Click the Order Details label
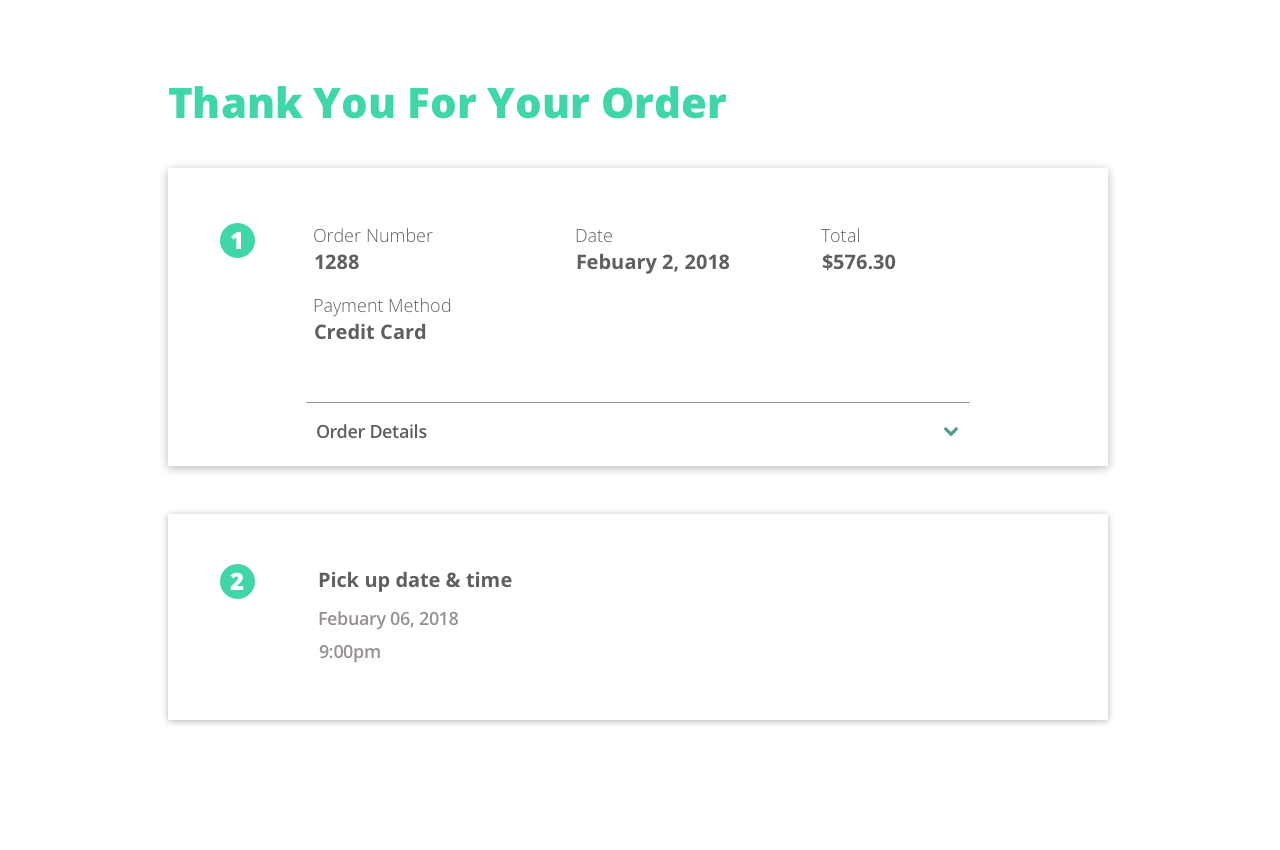The image size is (1280, 850). (x=371, y=432)
